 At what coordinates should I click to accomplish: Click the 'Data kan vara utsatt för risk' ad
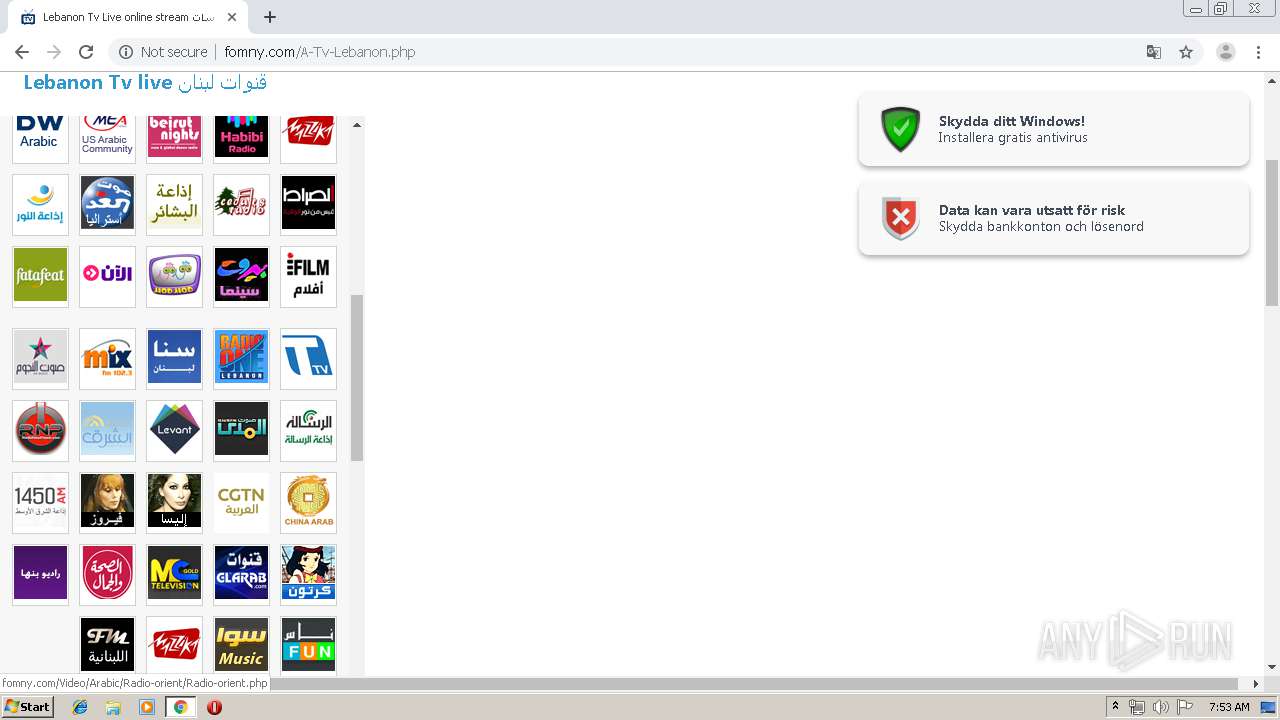[x=1054, y=218]
